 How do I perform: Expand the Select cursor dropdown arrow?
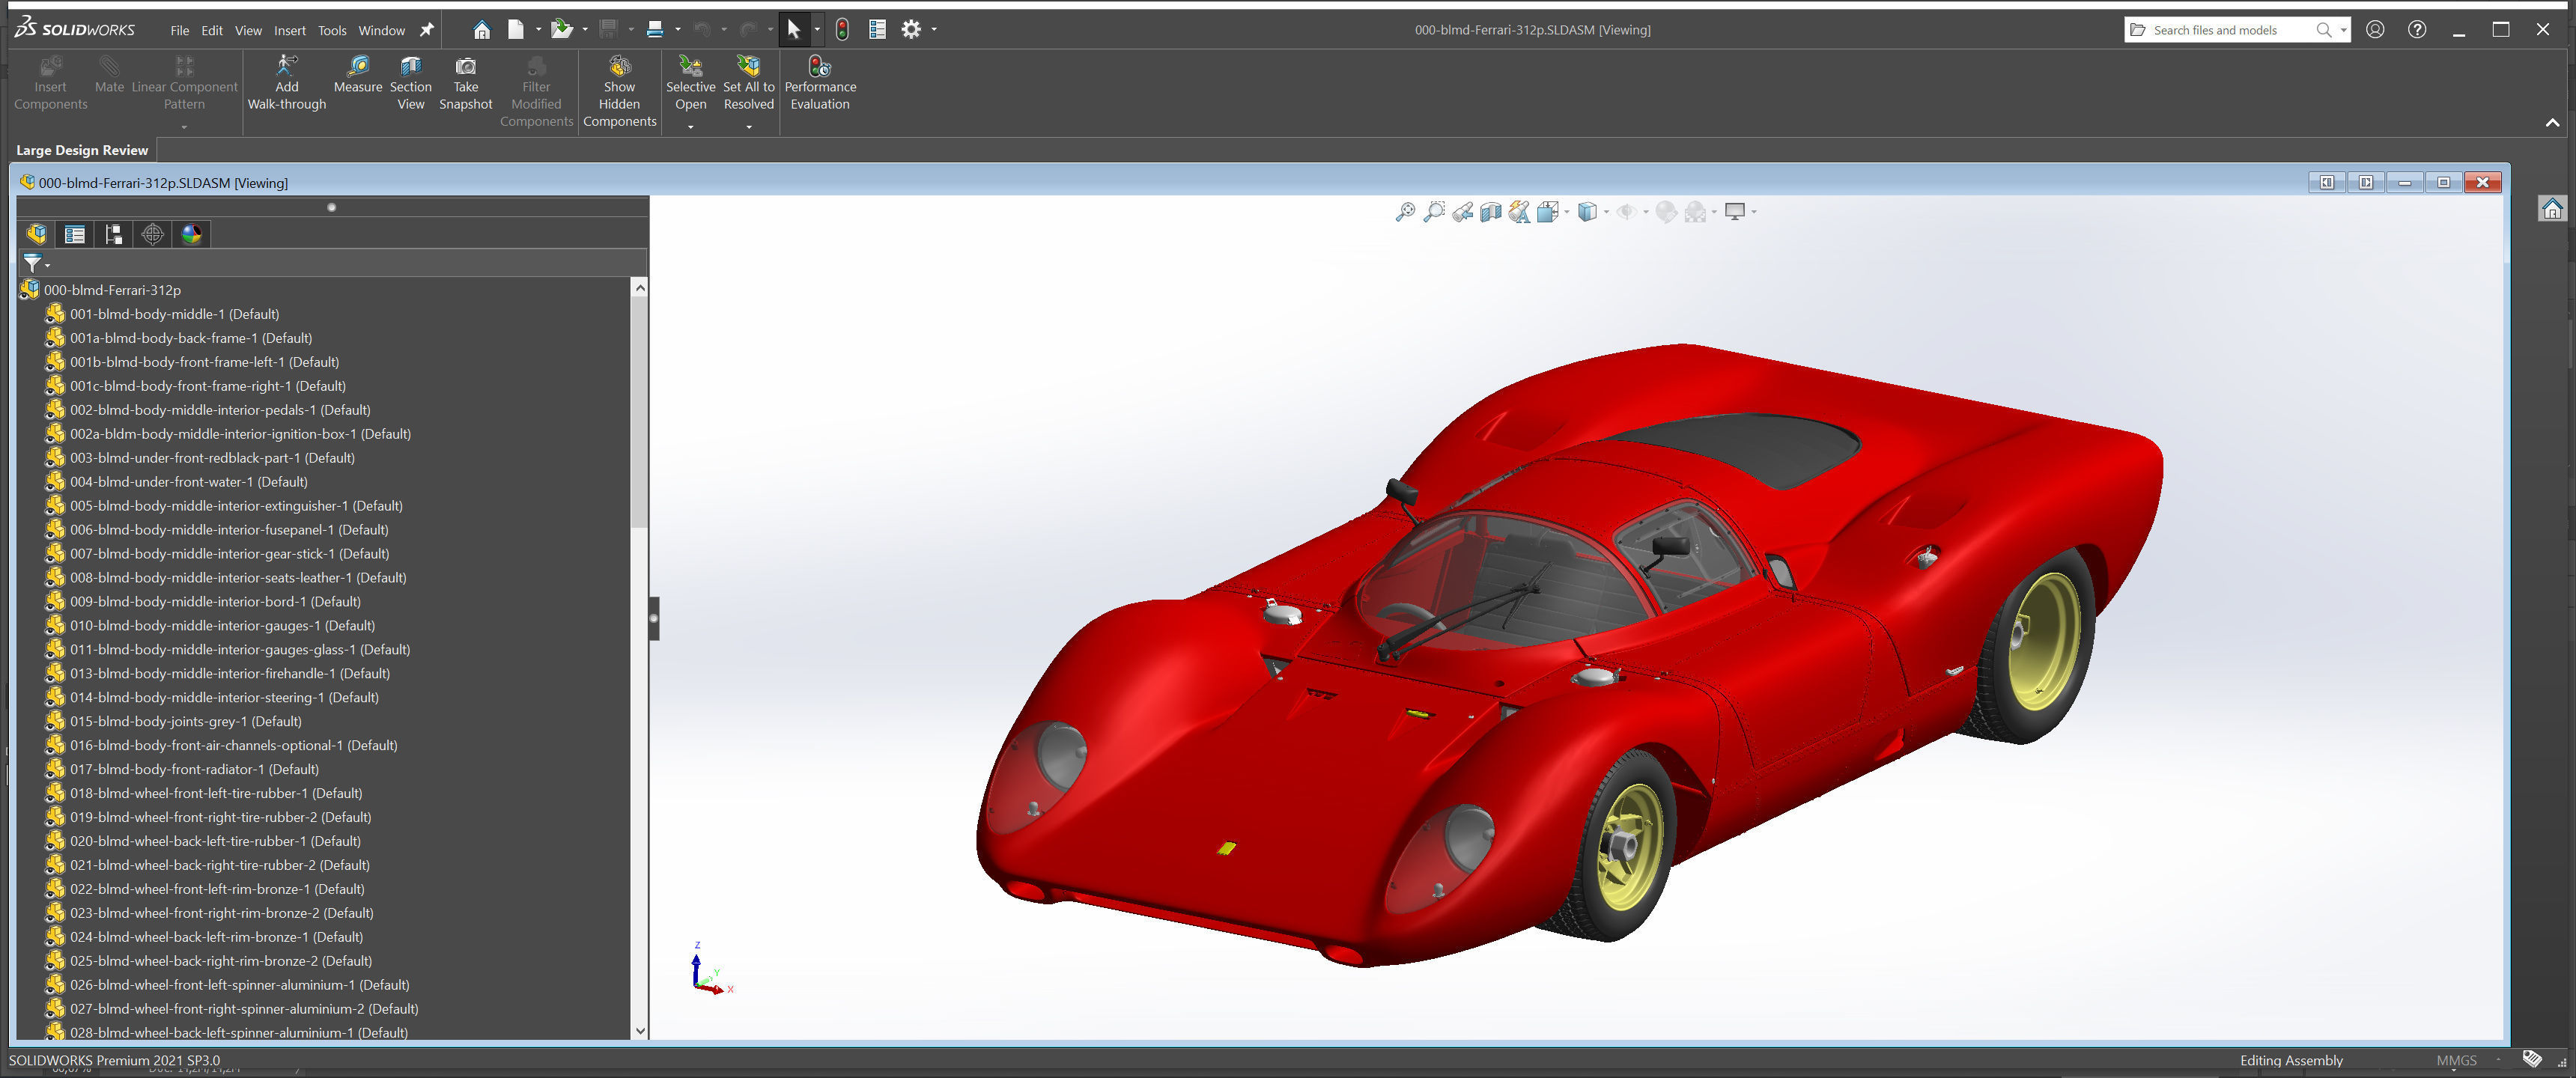coord(817,30)
